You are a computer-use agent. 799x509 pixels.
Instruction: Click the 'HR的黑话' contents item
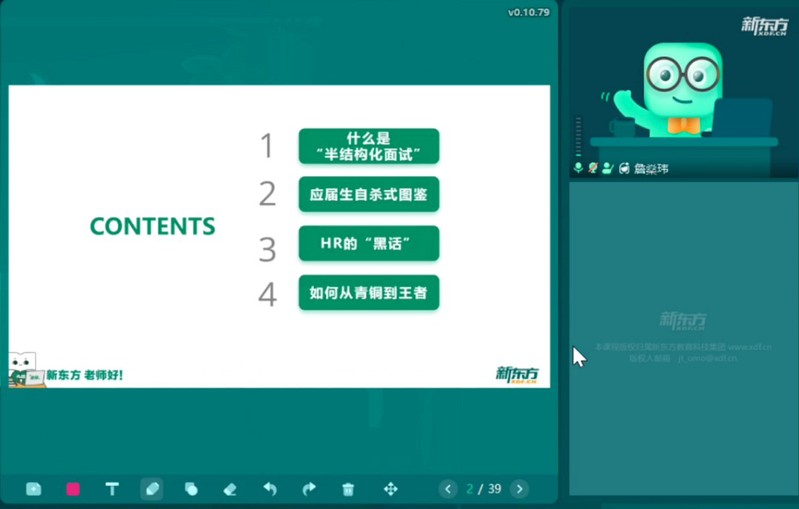368,243
